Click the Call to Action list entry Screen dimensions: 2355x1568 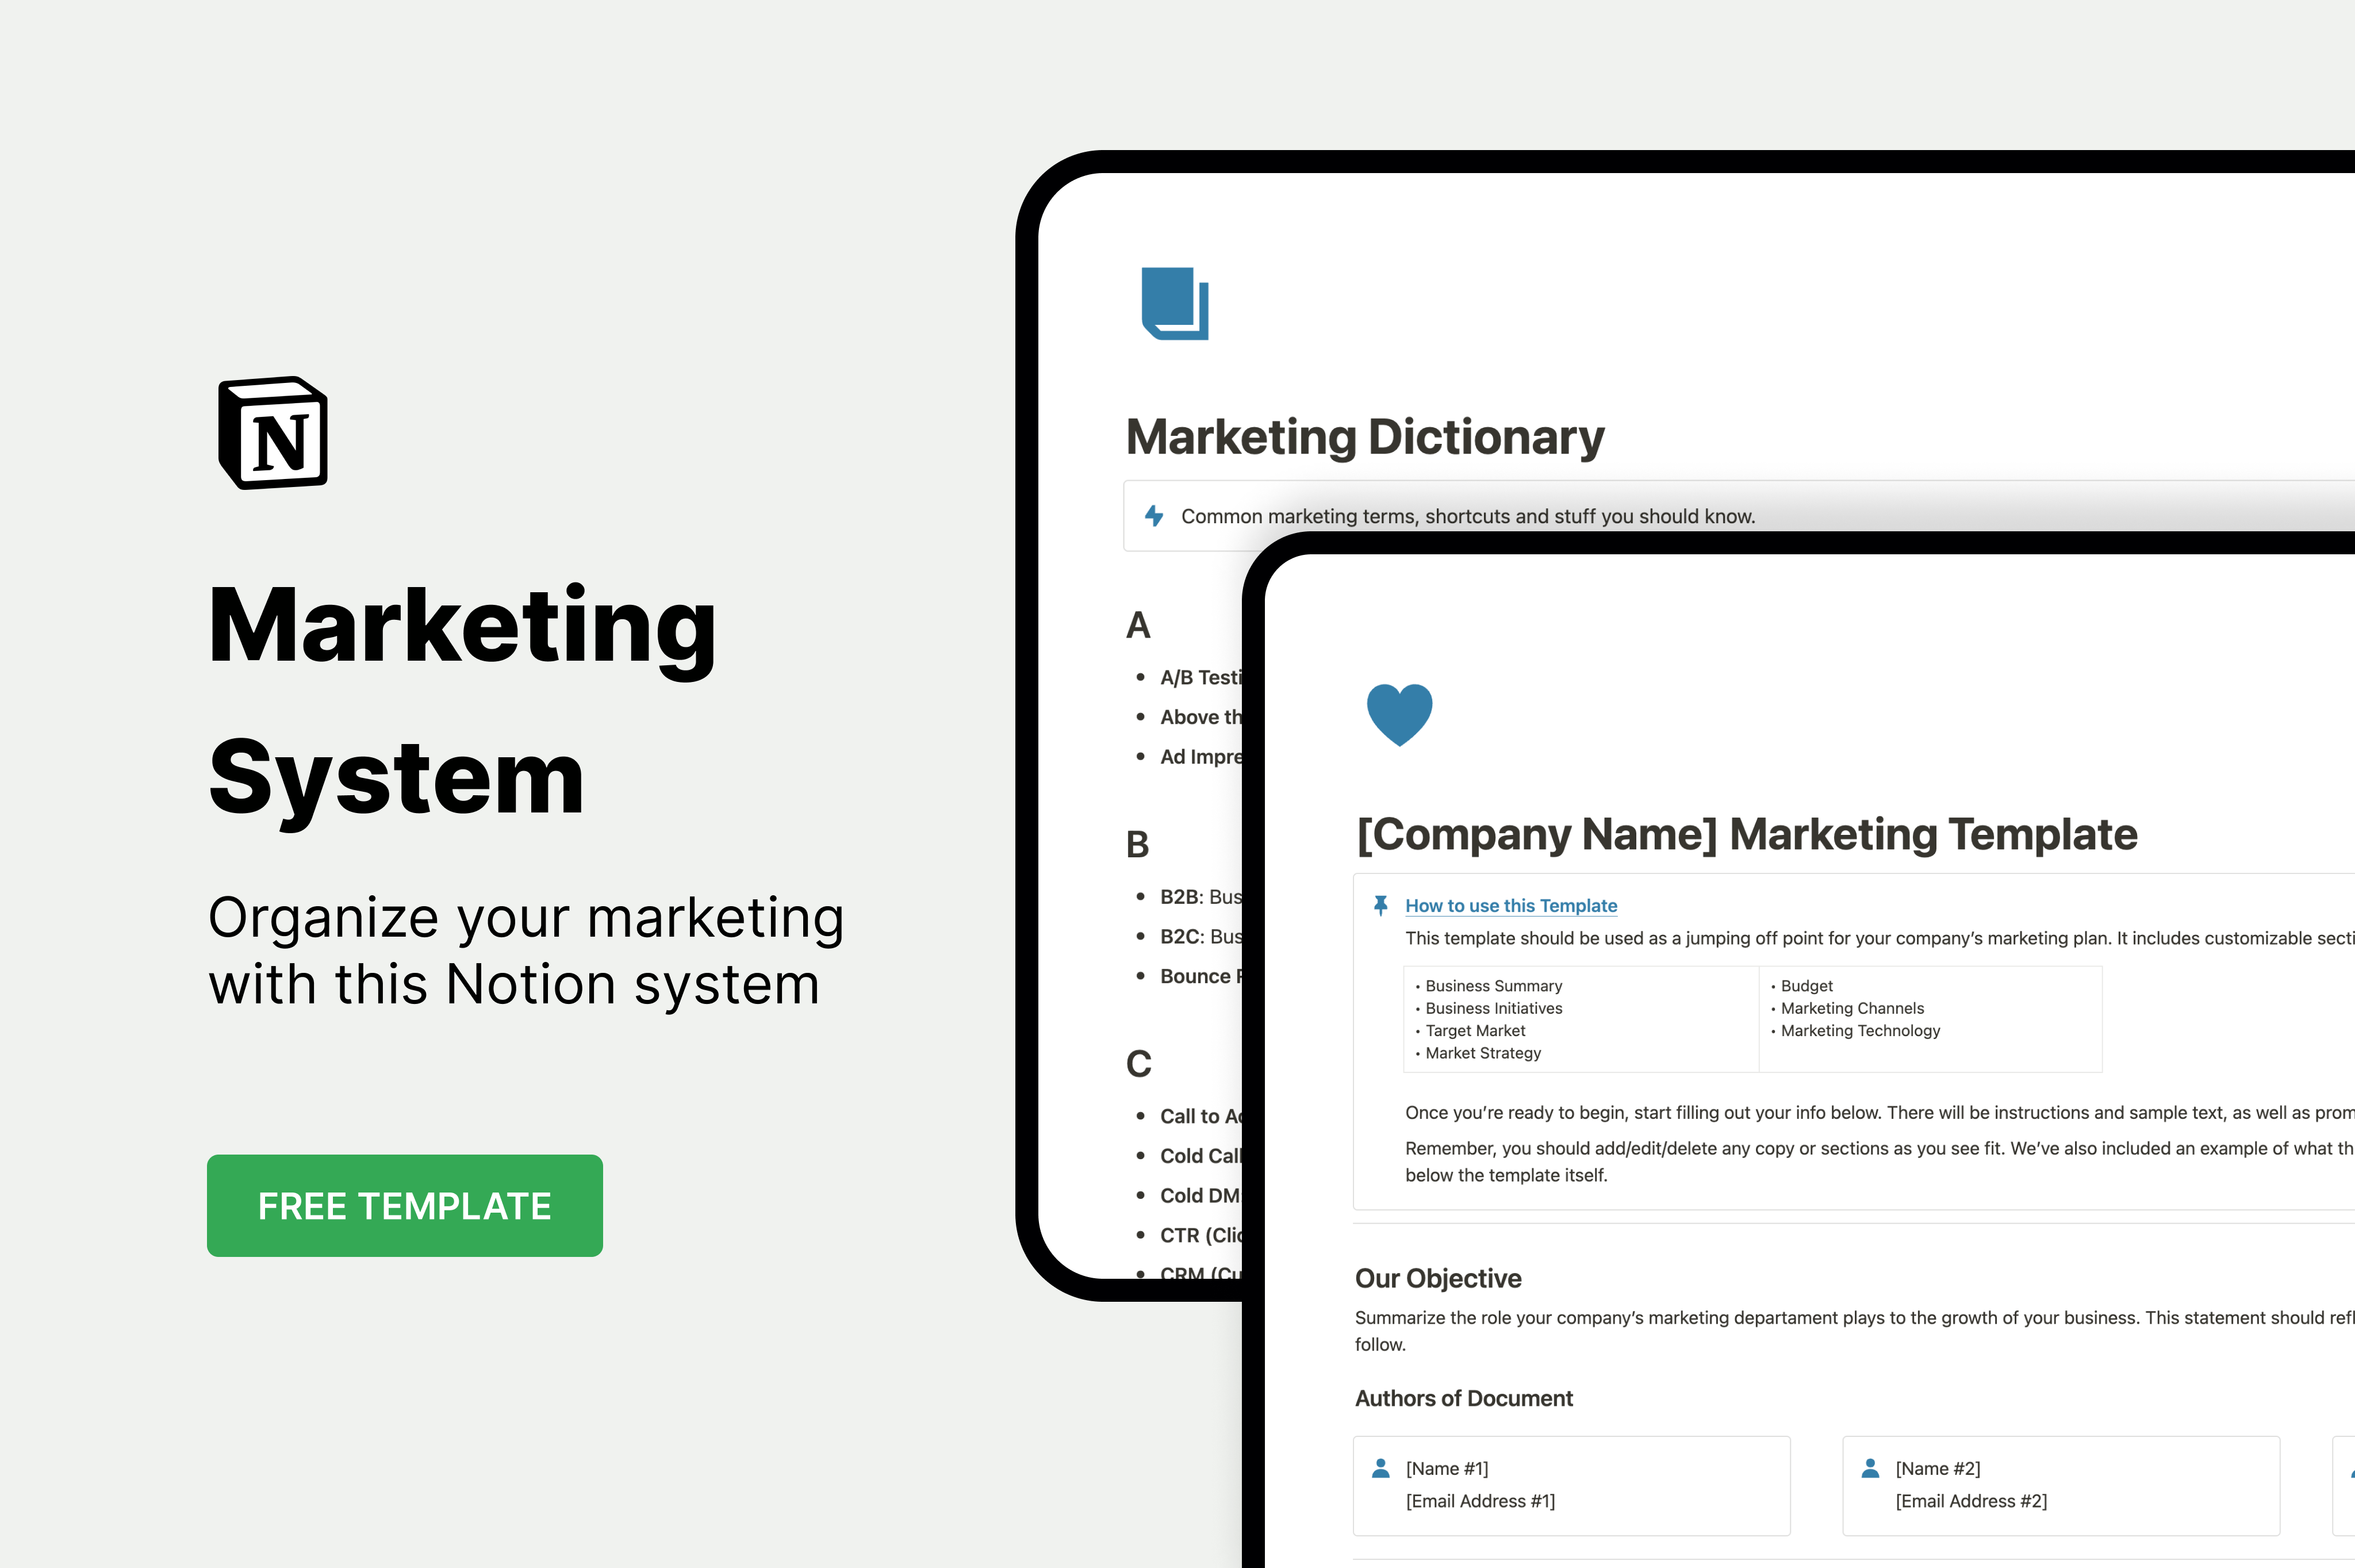pos(1200,1116)
